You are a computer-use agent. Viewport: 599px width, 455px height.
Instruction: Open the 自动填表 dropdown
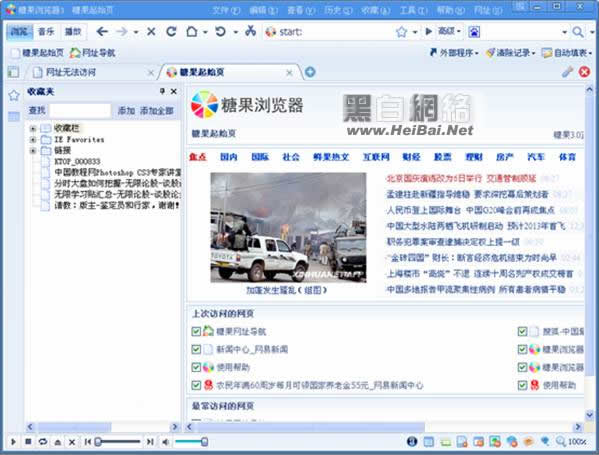click(567, 53)
